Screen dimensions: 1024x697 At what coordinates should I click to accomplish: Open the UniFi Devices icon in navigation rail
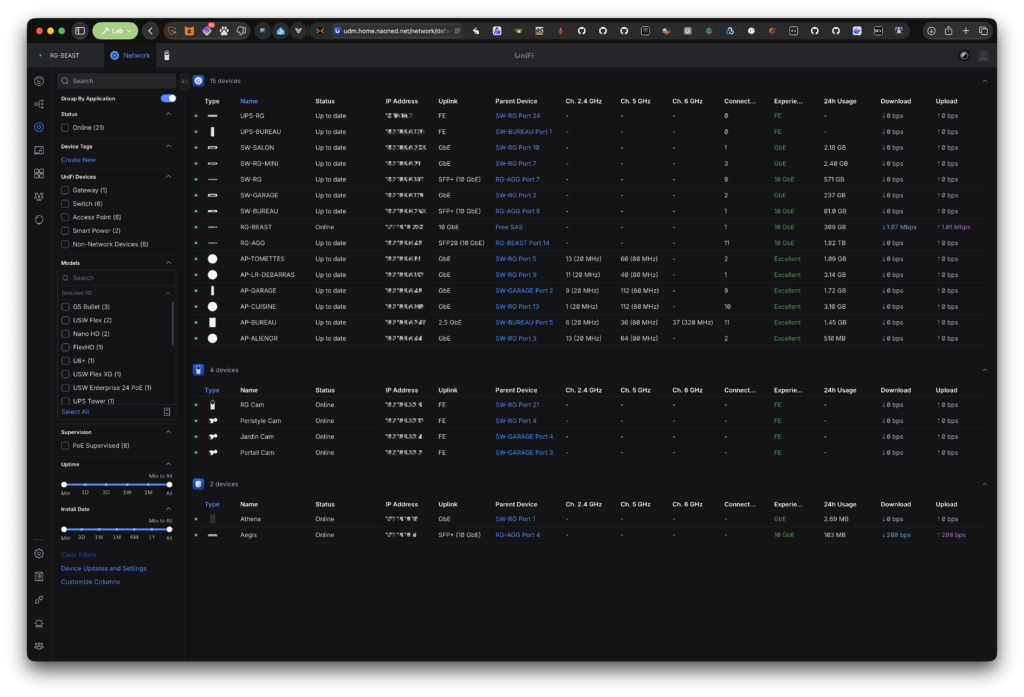39,127
